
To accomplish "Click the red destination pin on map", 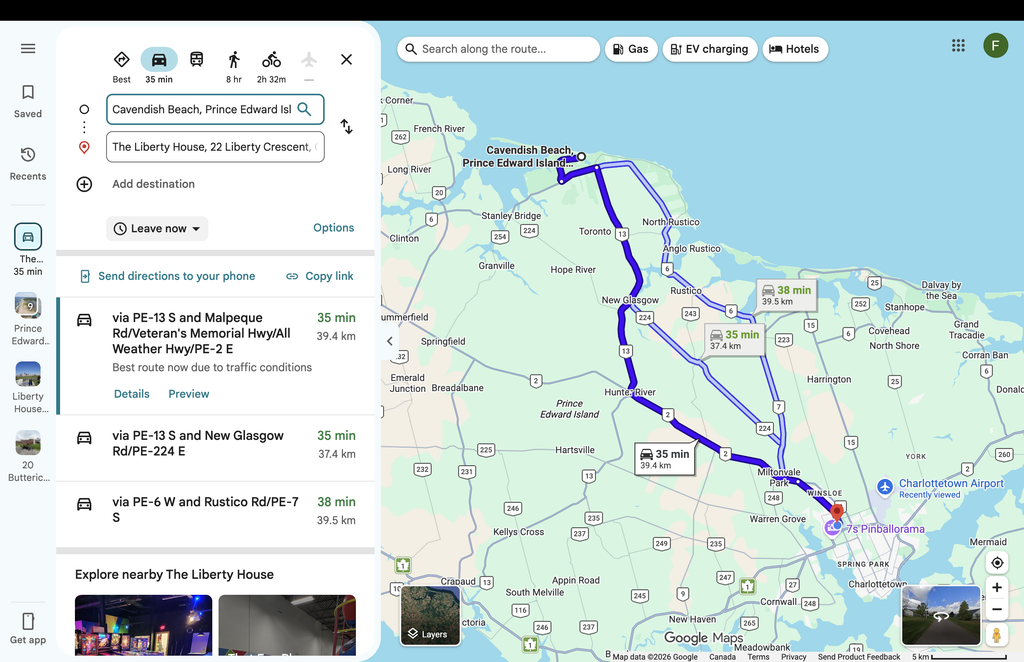I will [837, 512].
